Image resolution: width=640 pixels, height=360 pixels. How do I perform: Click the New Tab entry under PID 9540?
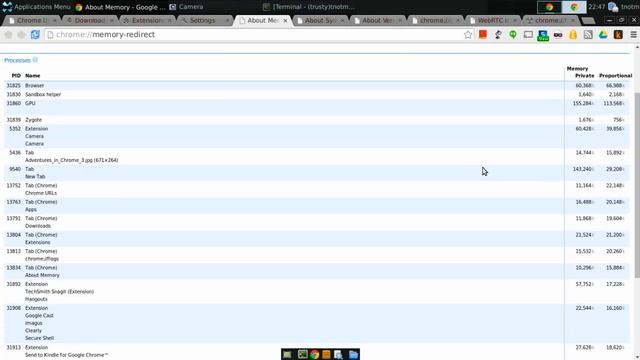coord(35,177)
